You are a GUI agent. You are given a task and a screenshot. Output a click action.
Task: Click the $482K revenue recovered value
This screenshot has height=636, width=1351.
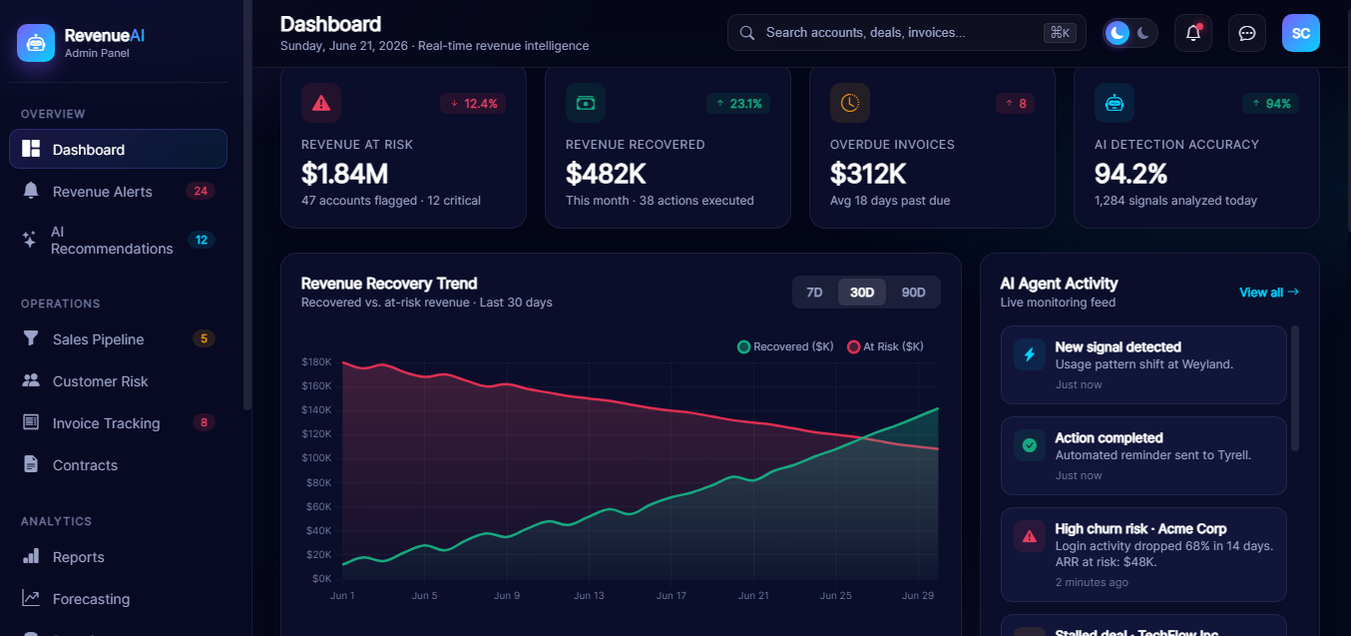click(606, 174)
